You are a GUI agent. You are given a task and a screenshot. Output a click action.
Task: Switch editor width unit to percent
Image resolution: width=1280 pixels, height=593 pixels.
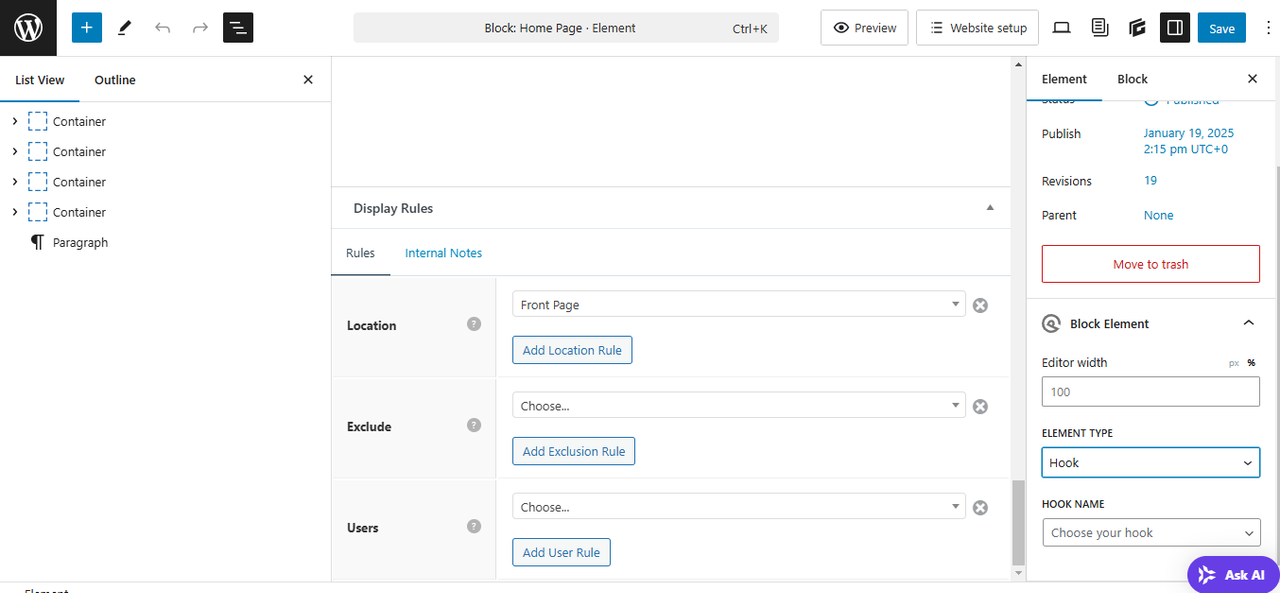1251,363
